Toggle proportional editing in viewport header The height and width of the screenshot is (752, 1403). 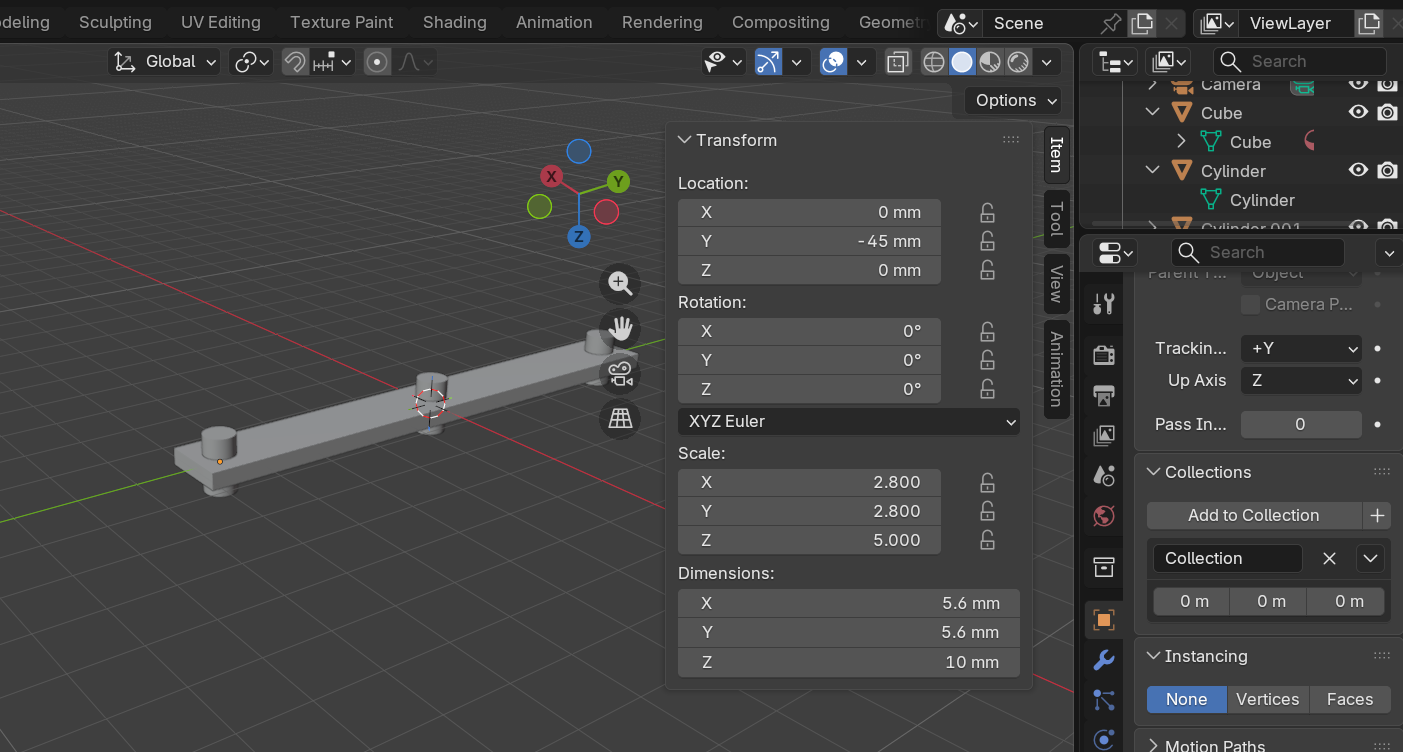pyautogui.click(x=377, y=62)
